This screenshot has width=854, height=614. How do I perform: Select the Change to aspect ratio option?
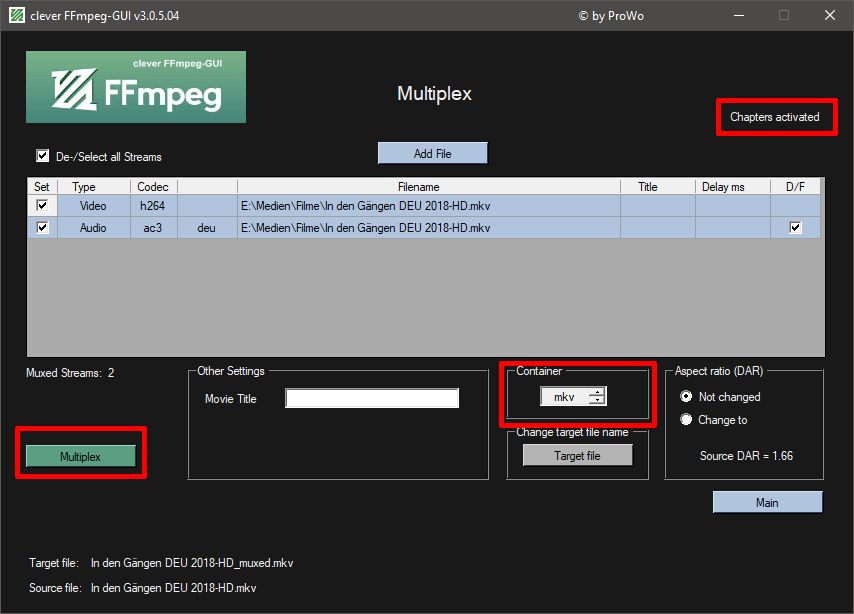tap(686, 420)
